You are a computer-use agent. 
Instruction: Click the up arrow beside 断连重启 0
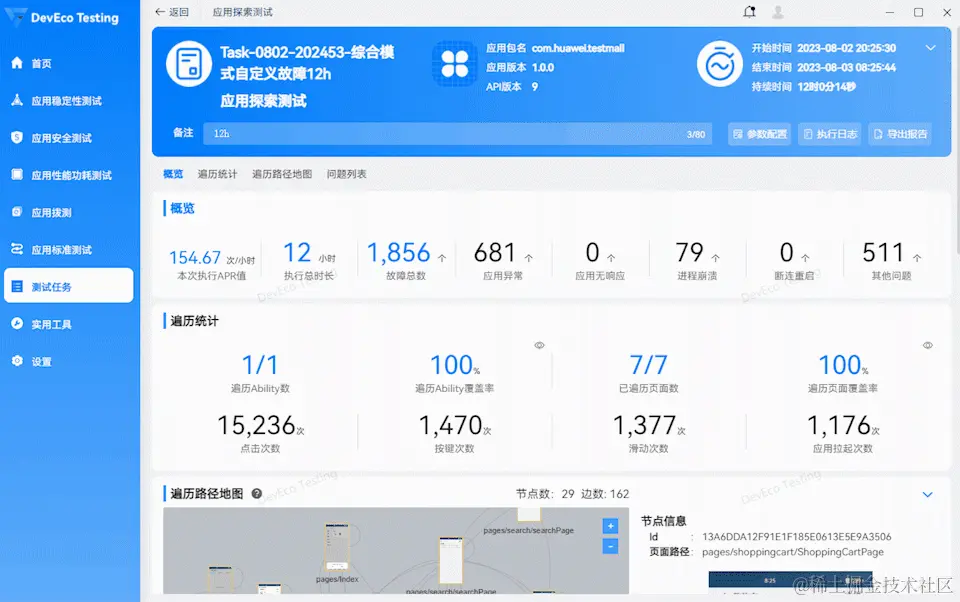coord(805,258)
